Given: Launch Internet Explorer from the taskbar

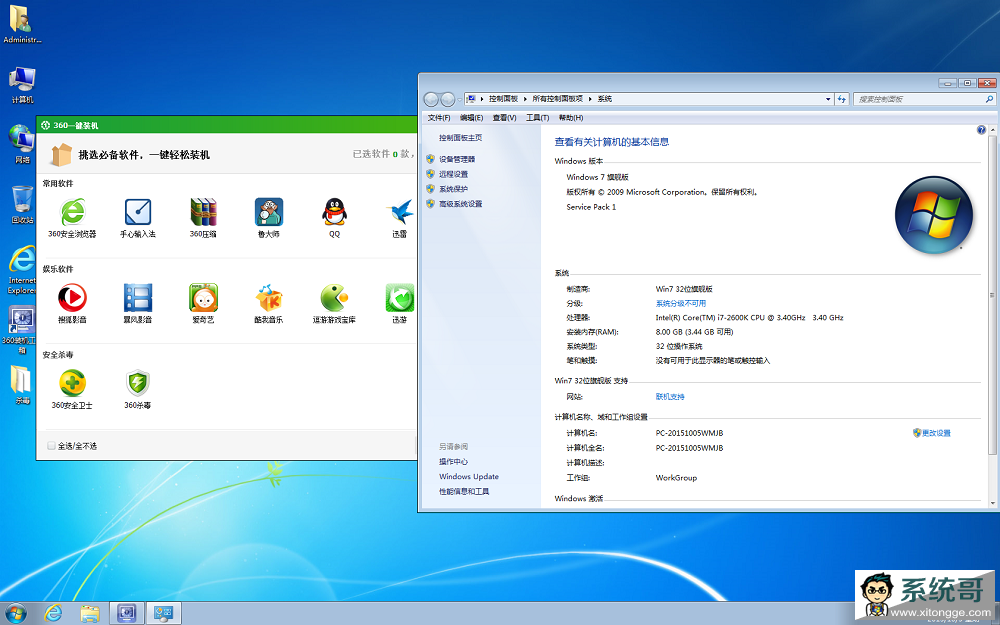Looking at the screenshot, I should (54, 614).
